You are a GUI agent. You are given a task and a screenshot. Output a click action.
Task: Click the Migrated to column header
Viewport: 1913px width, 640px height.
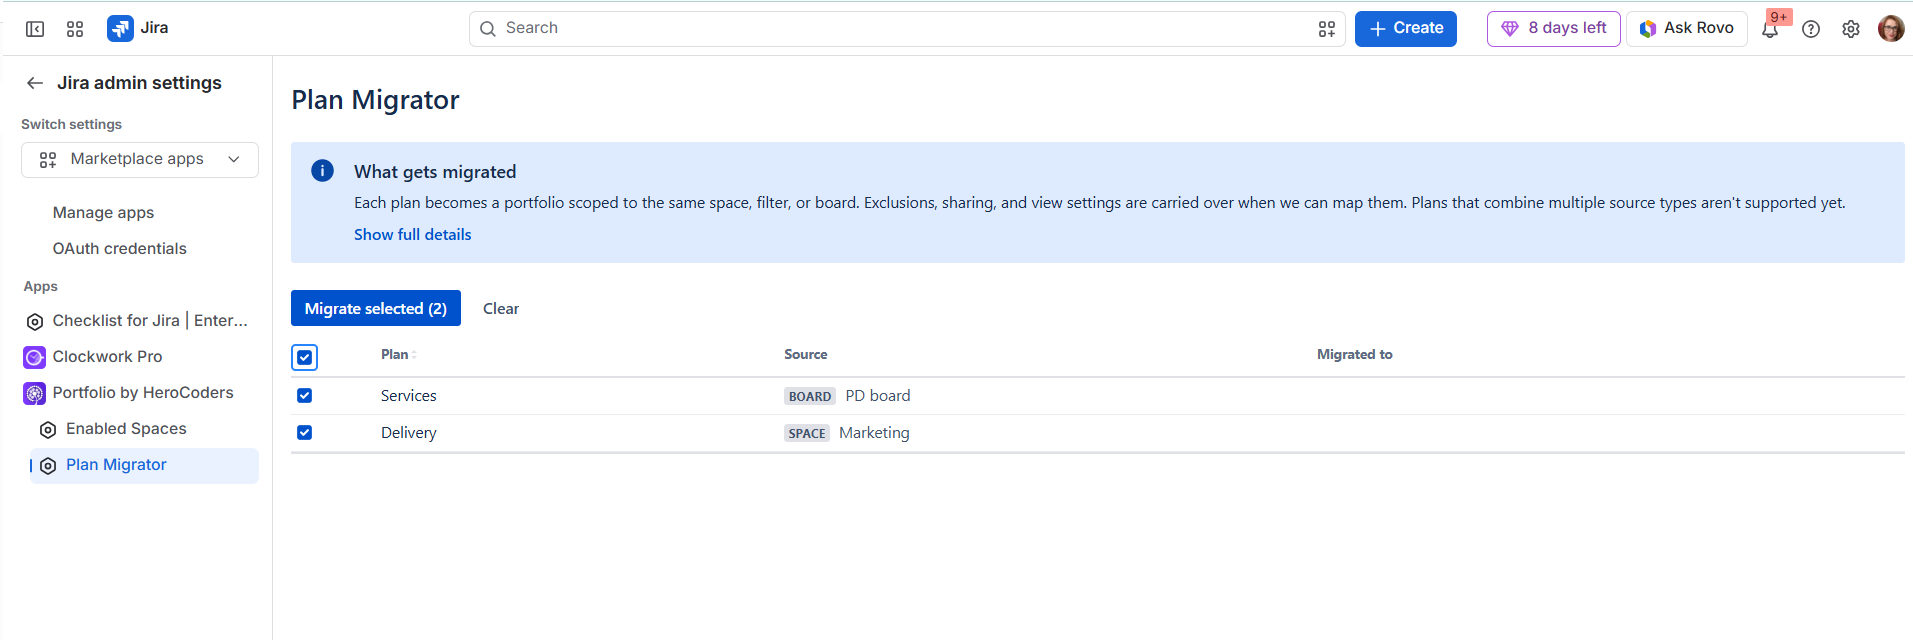point(1355,355)
